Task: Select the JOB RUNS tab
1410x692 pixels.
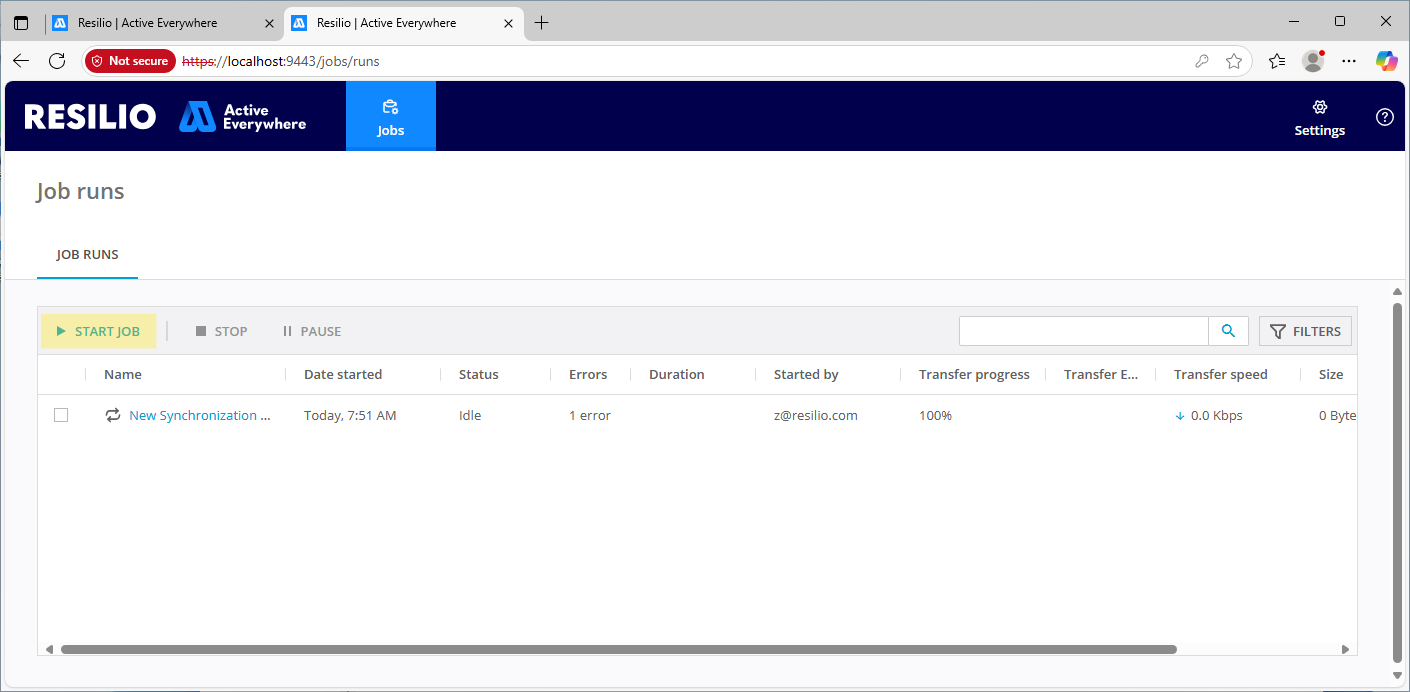Action: [x=87, y=255]
